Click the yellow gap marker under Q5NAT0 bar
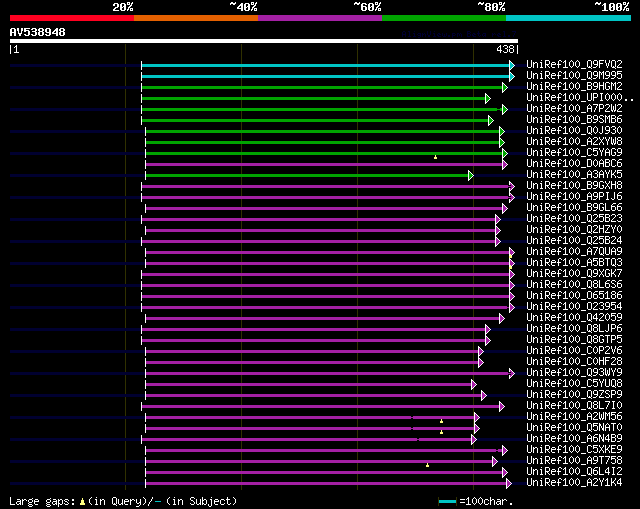 point(441,432)
